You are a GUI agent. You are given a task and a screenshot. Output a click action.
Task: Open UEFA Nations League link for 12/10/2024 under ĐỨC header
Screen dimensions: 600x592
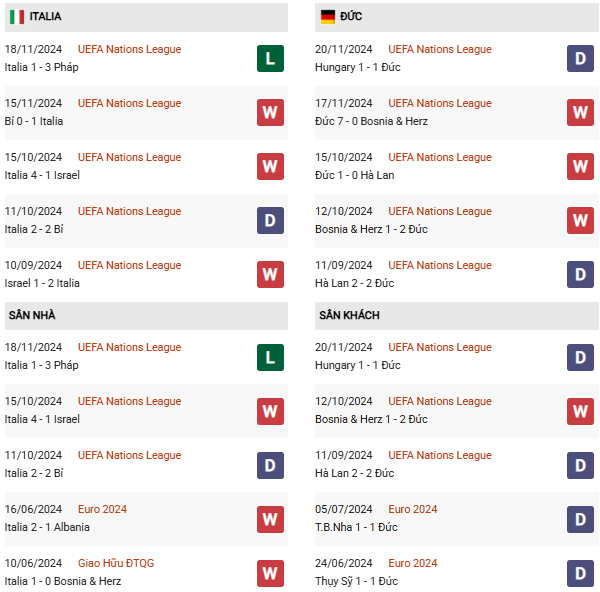[x=440, y=211]
